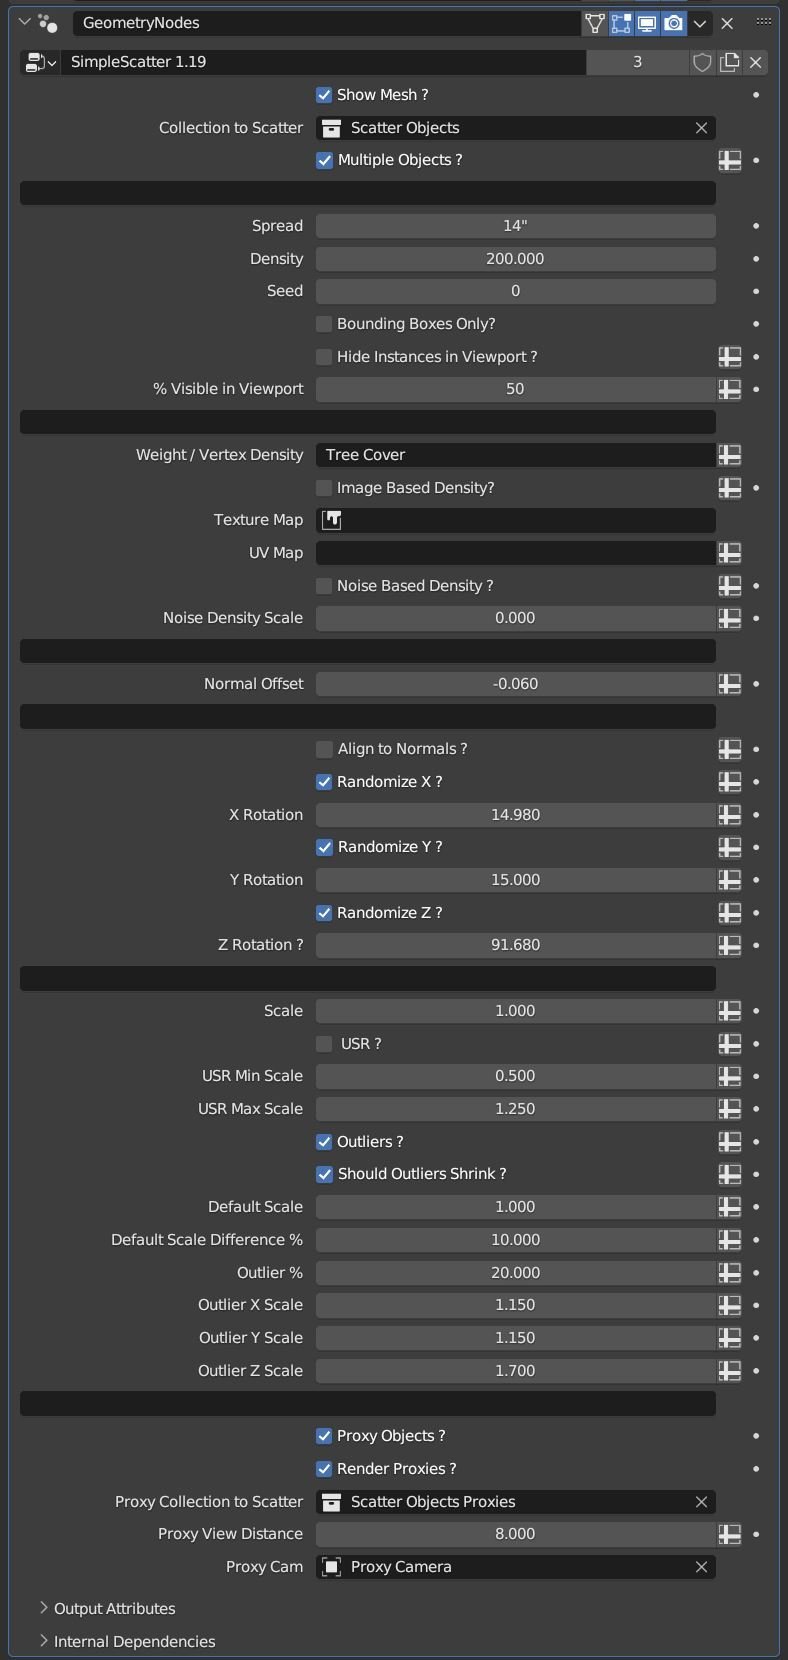Click the fake user shield icon
The image size is (788, 1660).
coord(702,62)
